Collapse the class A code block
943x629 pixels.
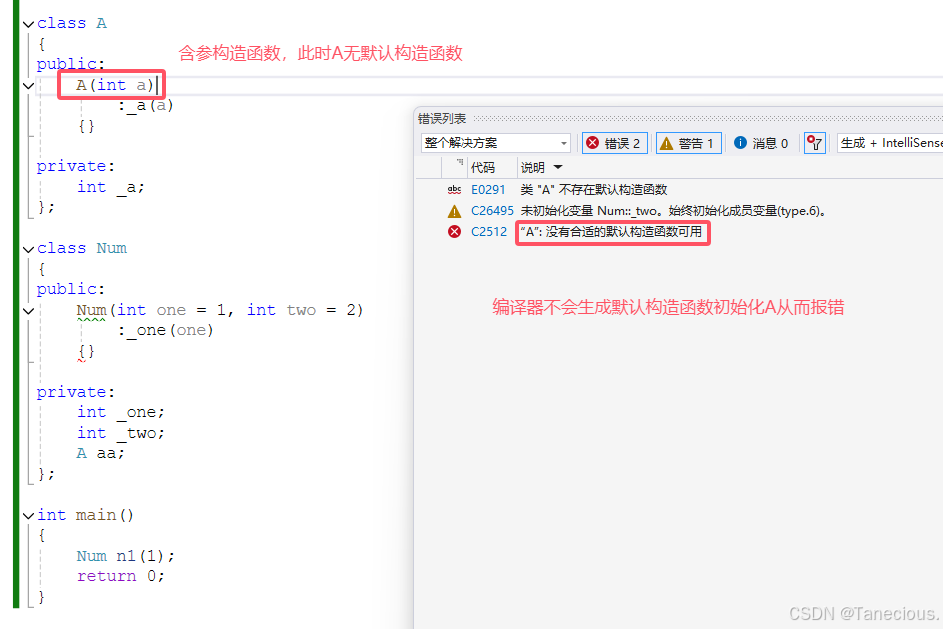(28, 24)
